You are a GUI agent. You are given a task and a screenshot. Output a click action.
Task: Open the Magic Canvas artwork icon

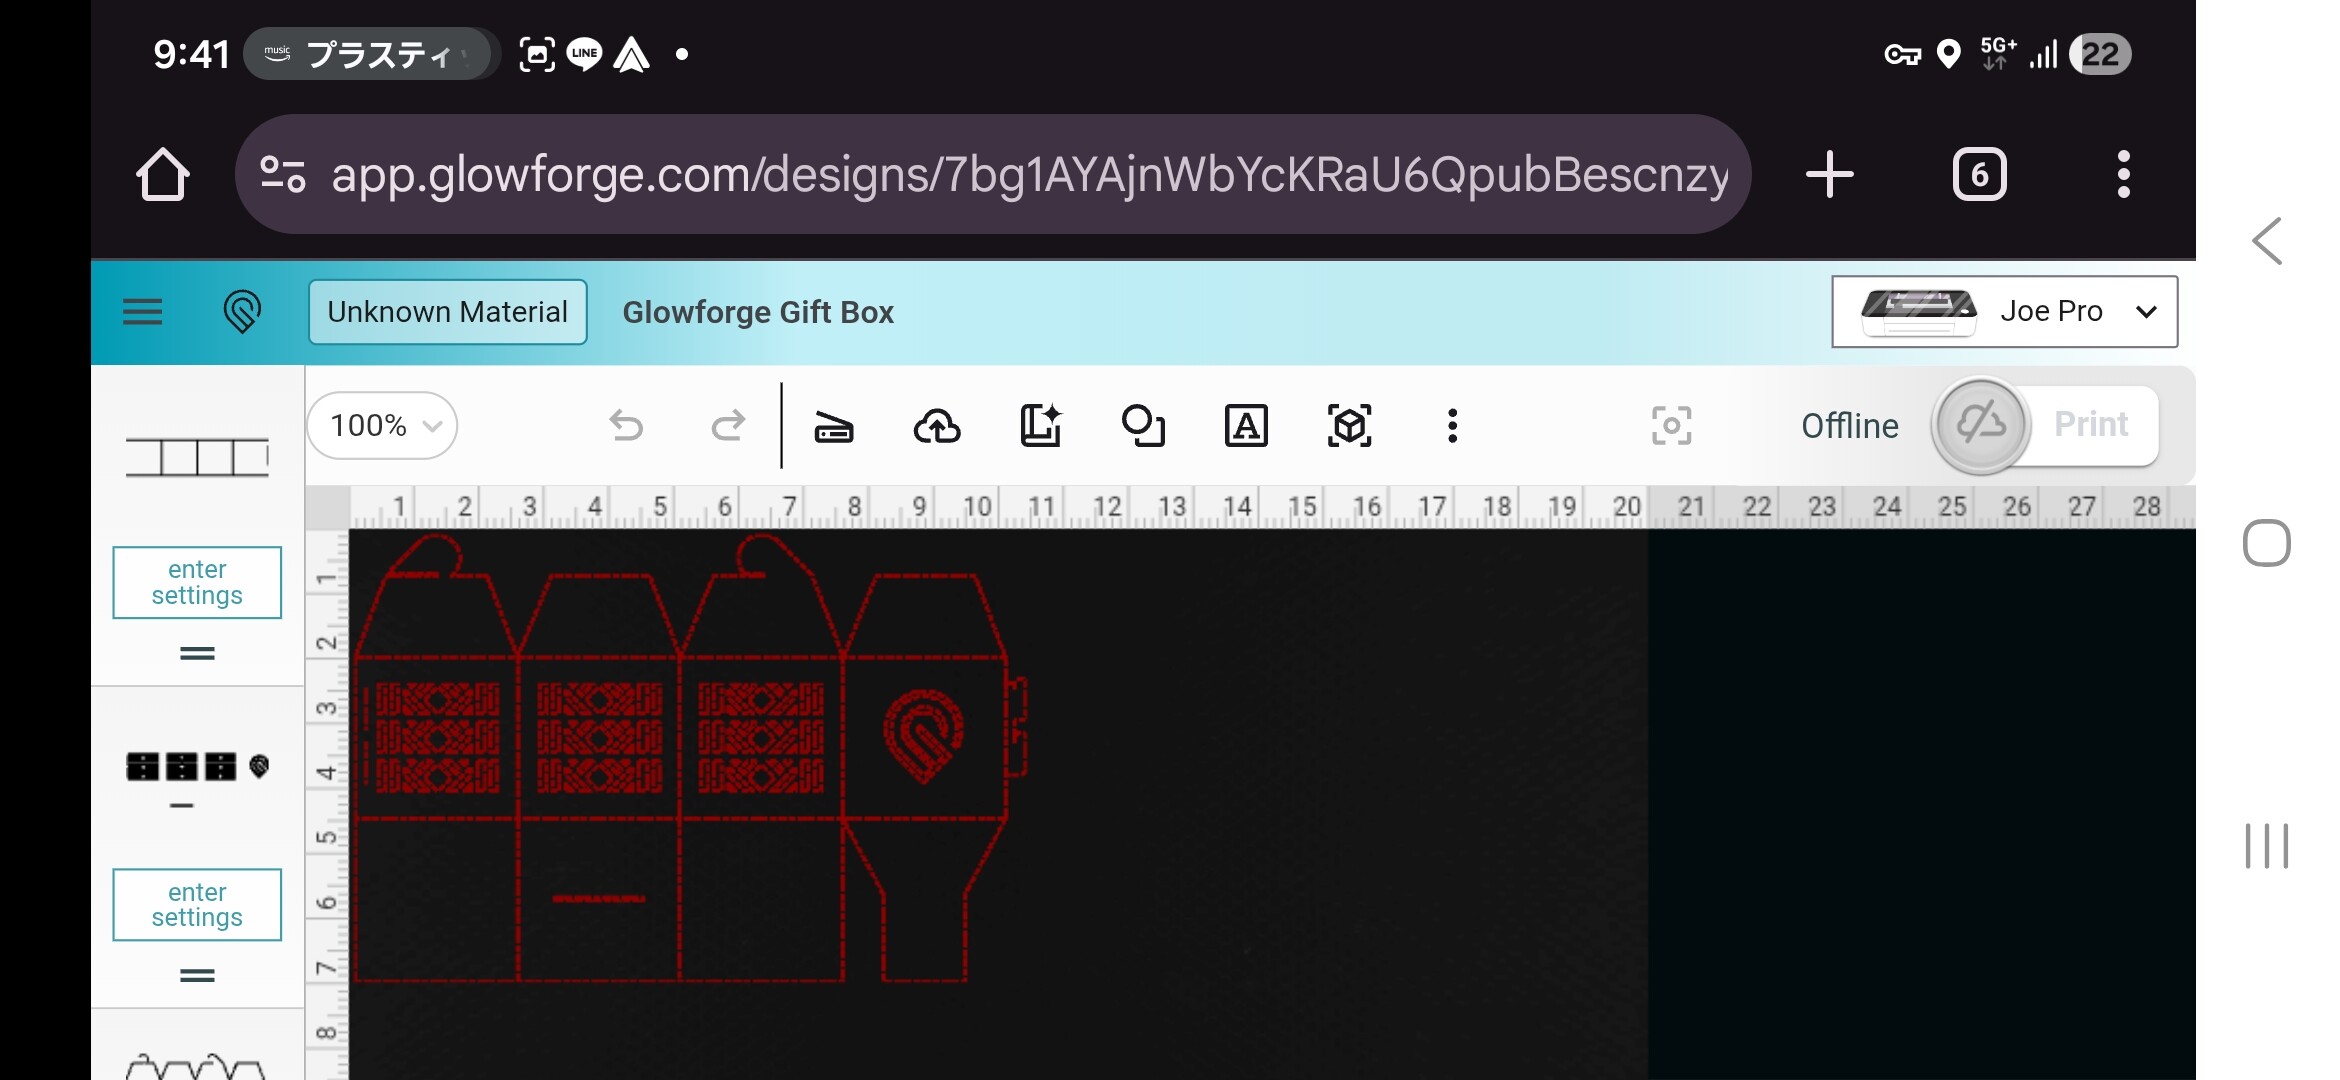tap(1040, 426)
